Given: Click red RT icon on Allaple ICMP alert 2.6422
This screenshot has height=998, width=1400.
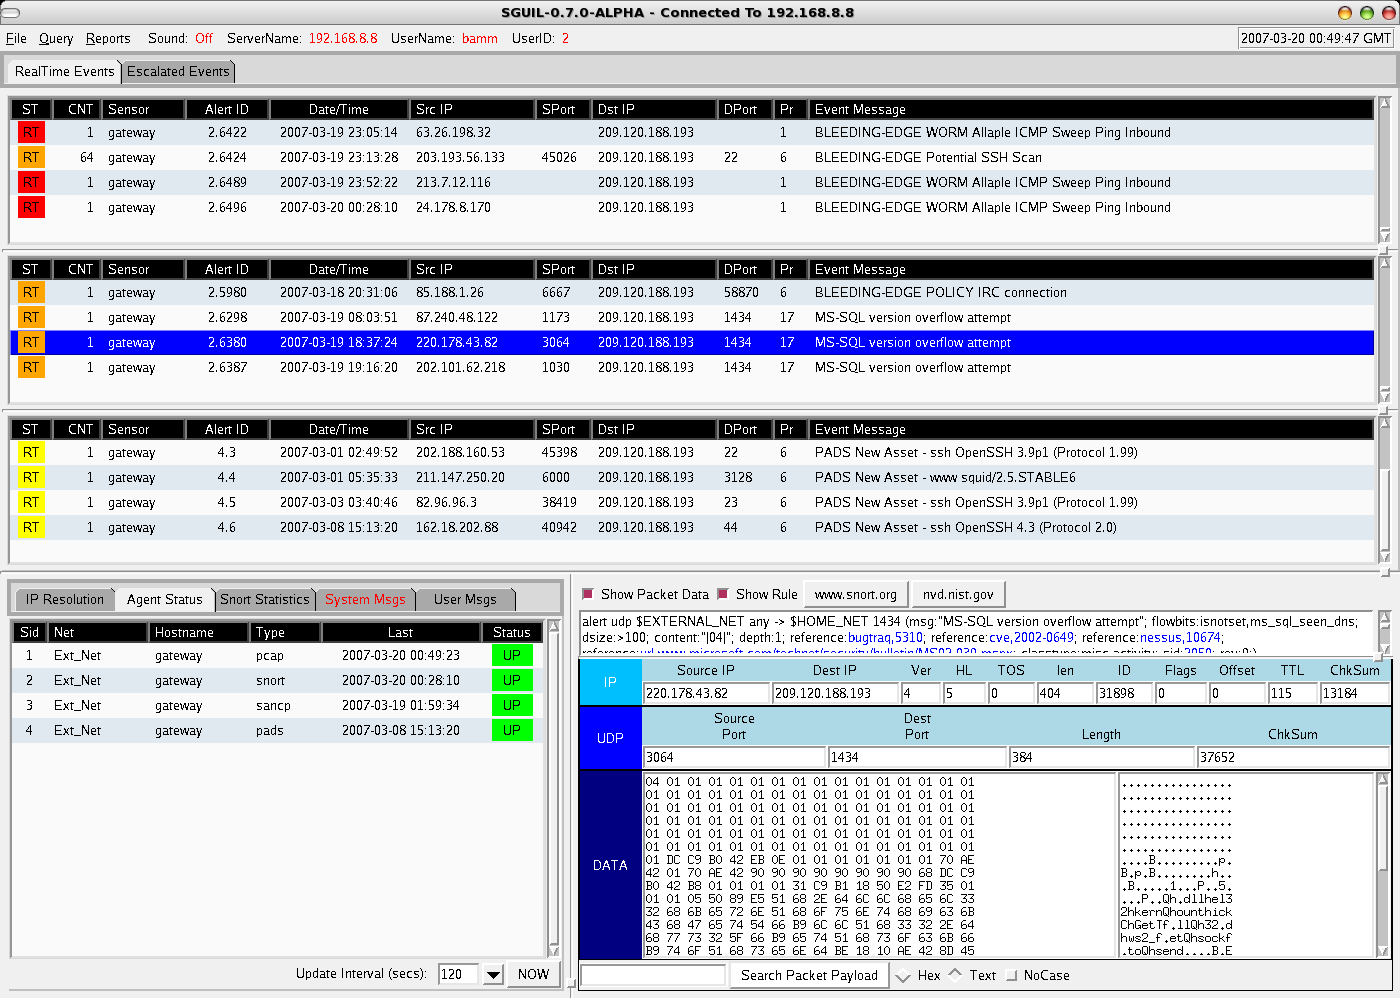Looking at the screenshot, I should tap(30, 132).
